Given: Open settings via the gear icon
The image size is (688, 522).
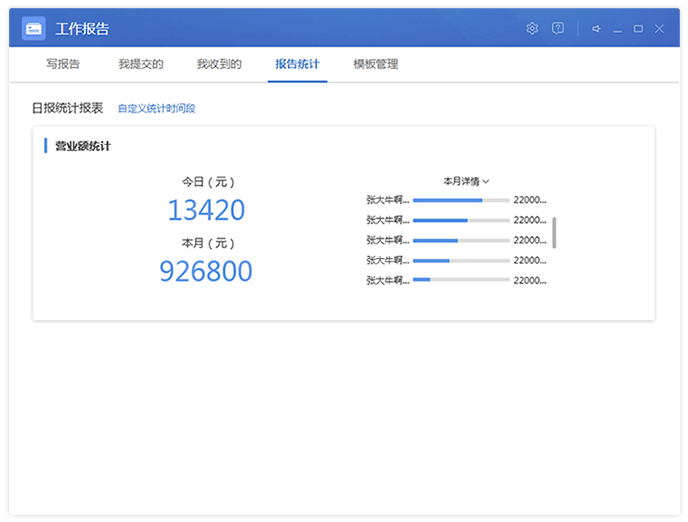Looking at the screenshot, I should tap(532, 28).
